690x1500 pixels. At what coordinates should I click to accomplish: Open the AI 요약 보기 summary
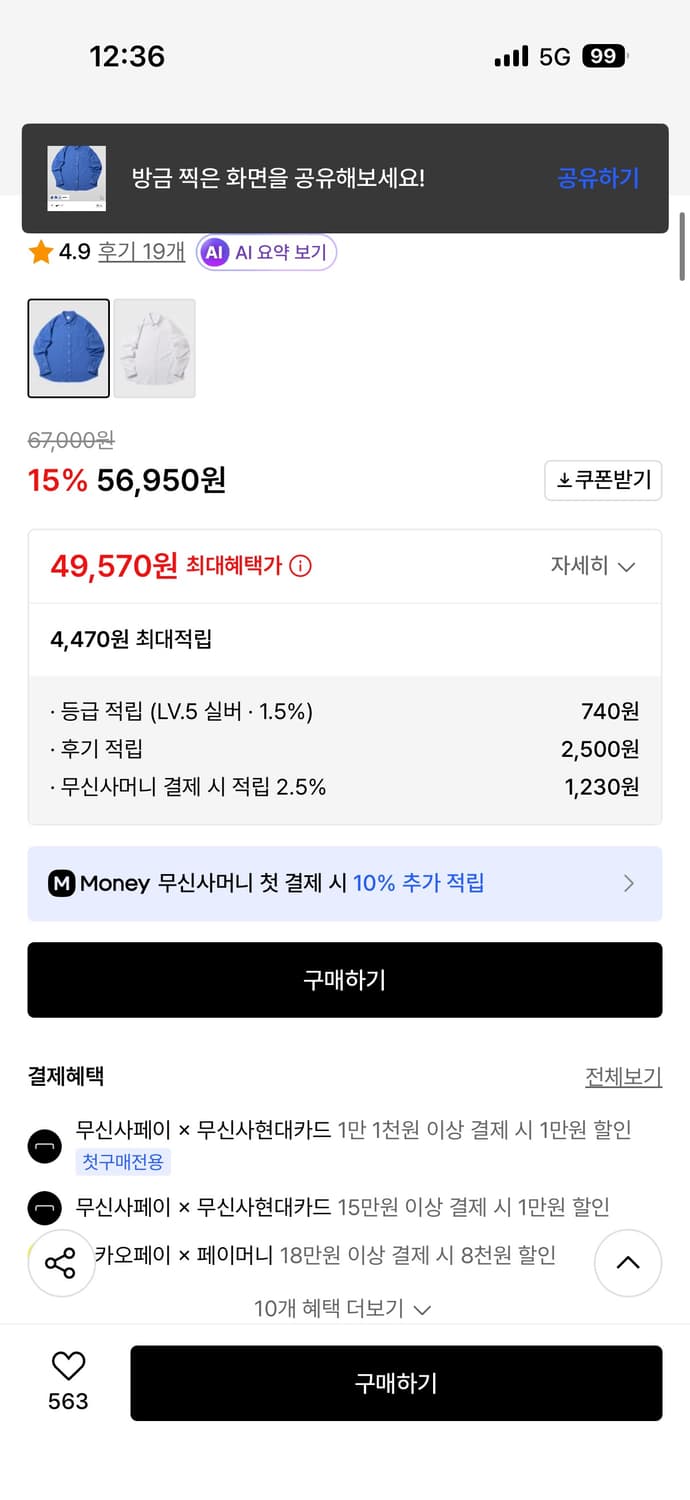pos(265,253)
